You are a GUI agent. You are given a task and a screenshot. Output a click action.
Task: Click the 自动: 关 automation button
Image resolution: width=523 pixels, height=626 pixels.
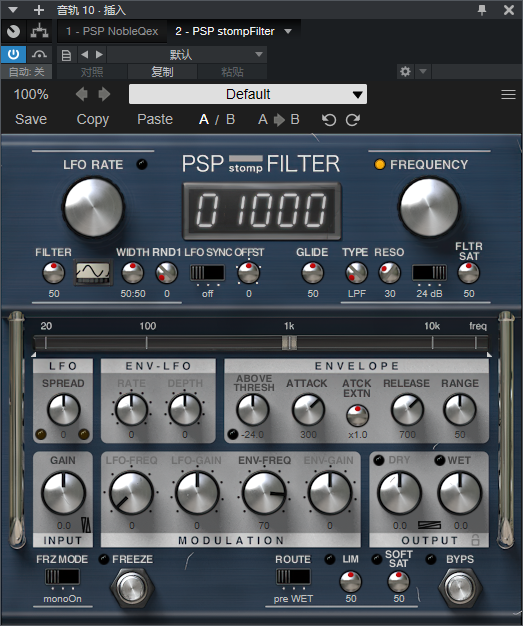[26, 72]
